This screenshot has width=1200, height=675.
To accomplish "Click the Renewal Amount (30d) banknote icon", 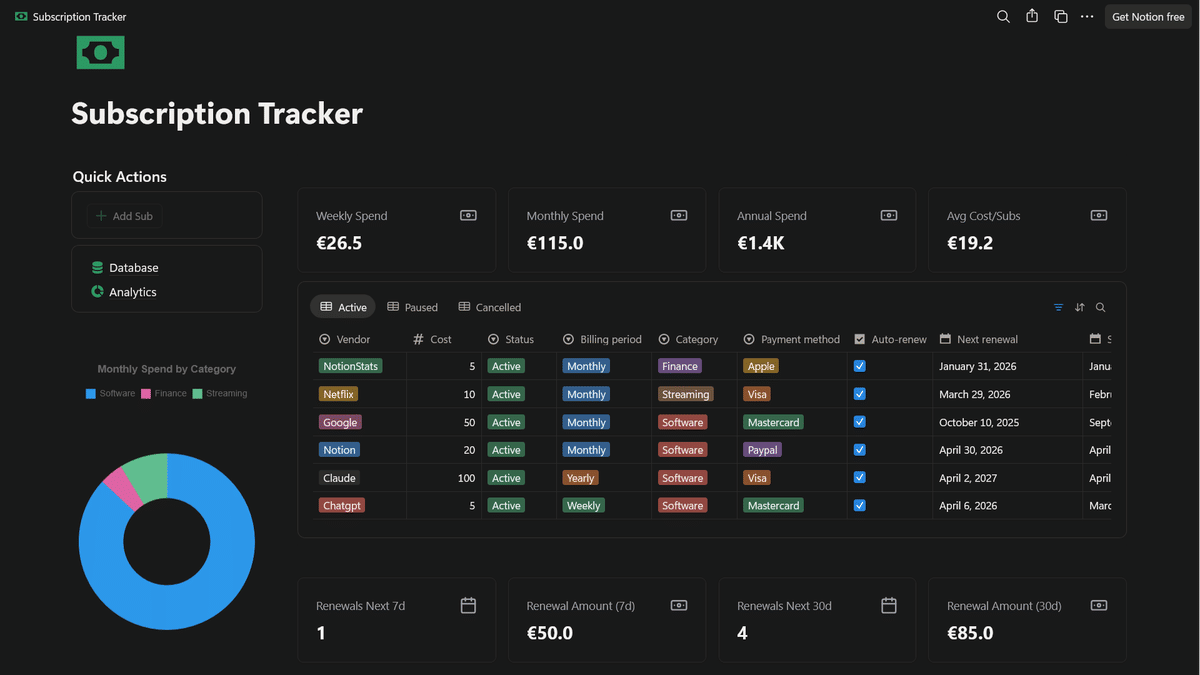I will 1099,605.
